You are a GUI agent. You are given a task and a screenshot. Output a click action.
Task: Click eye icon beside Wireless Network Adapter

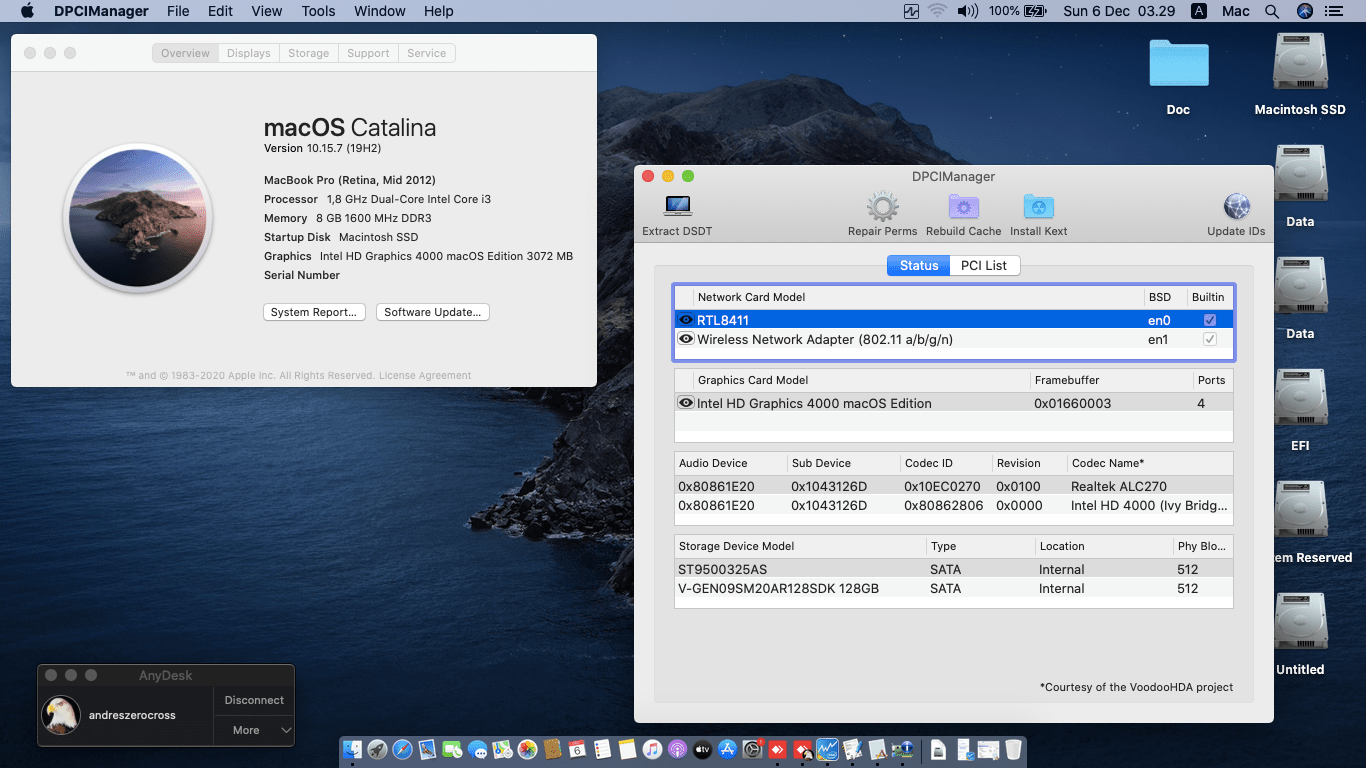686,339
